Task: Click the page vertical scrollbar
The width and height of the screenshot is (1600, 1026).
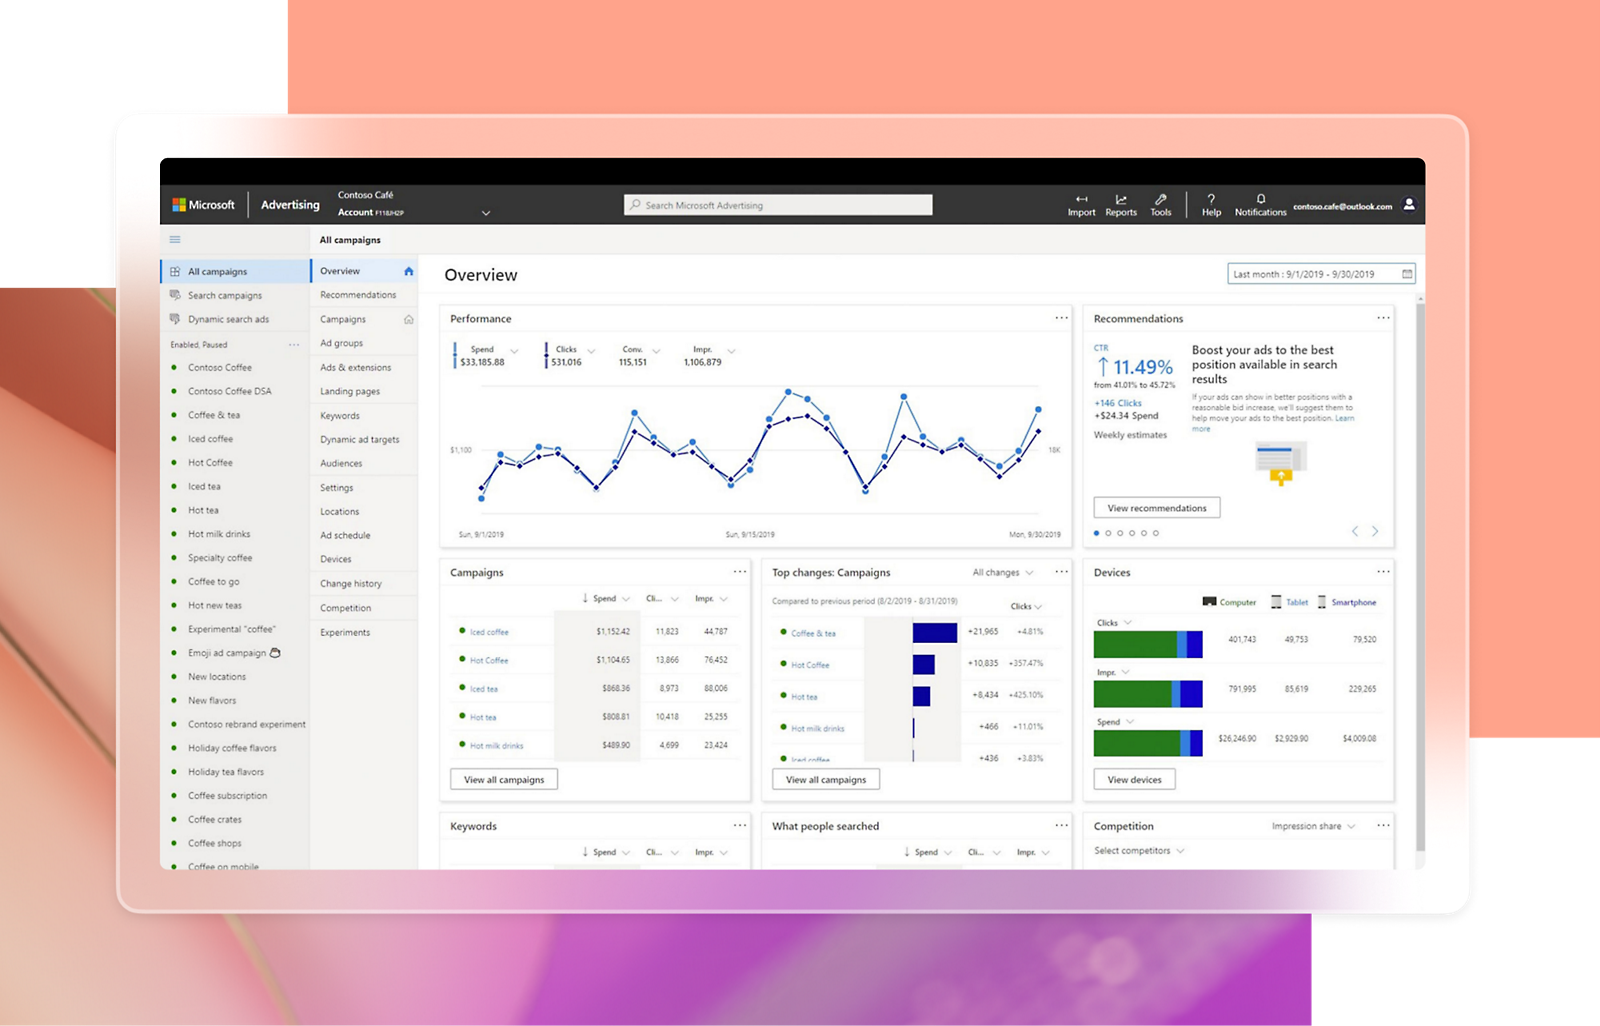Action: [x=1420, y=575]
